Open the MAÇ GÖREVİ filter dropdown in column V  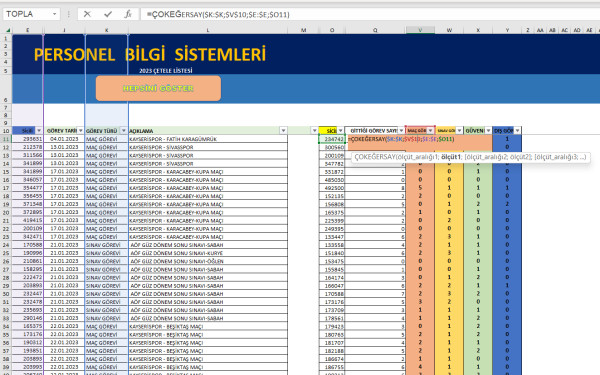(x=430, y=130)
